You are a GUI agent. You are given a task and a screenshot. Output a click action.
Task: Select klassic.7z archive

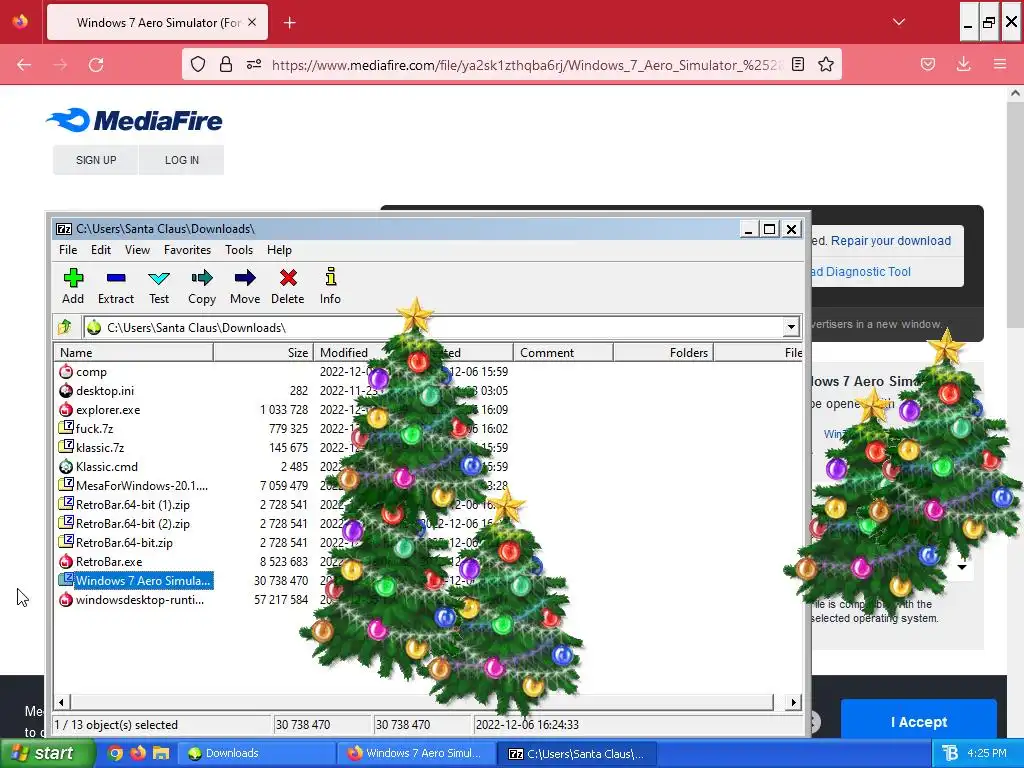pos(91,447)
